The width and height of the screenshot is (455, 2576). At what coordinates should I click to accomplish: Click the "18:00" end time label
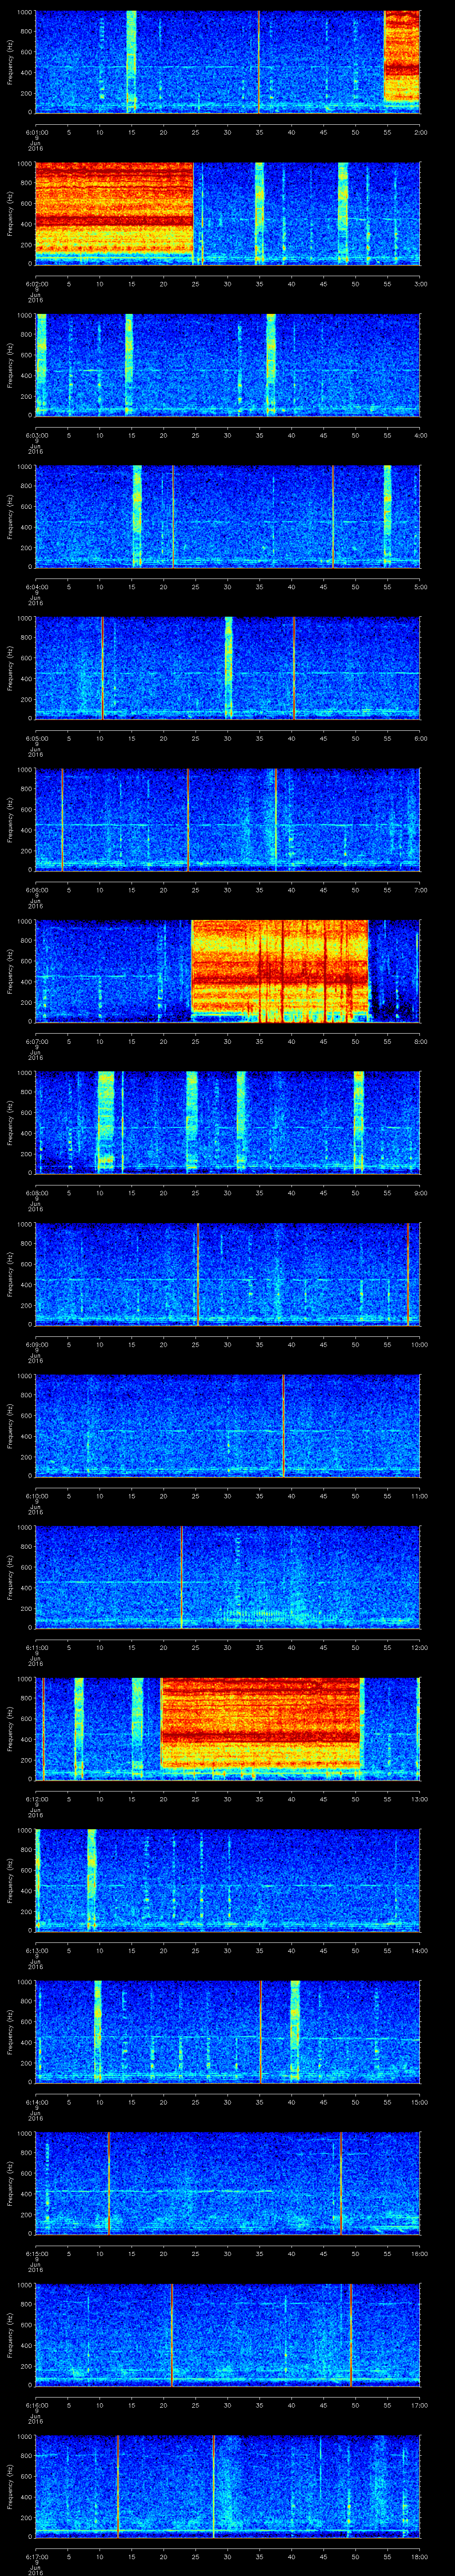pos(419,2556)
